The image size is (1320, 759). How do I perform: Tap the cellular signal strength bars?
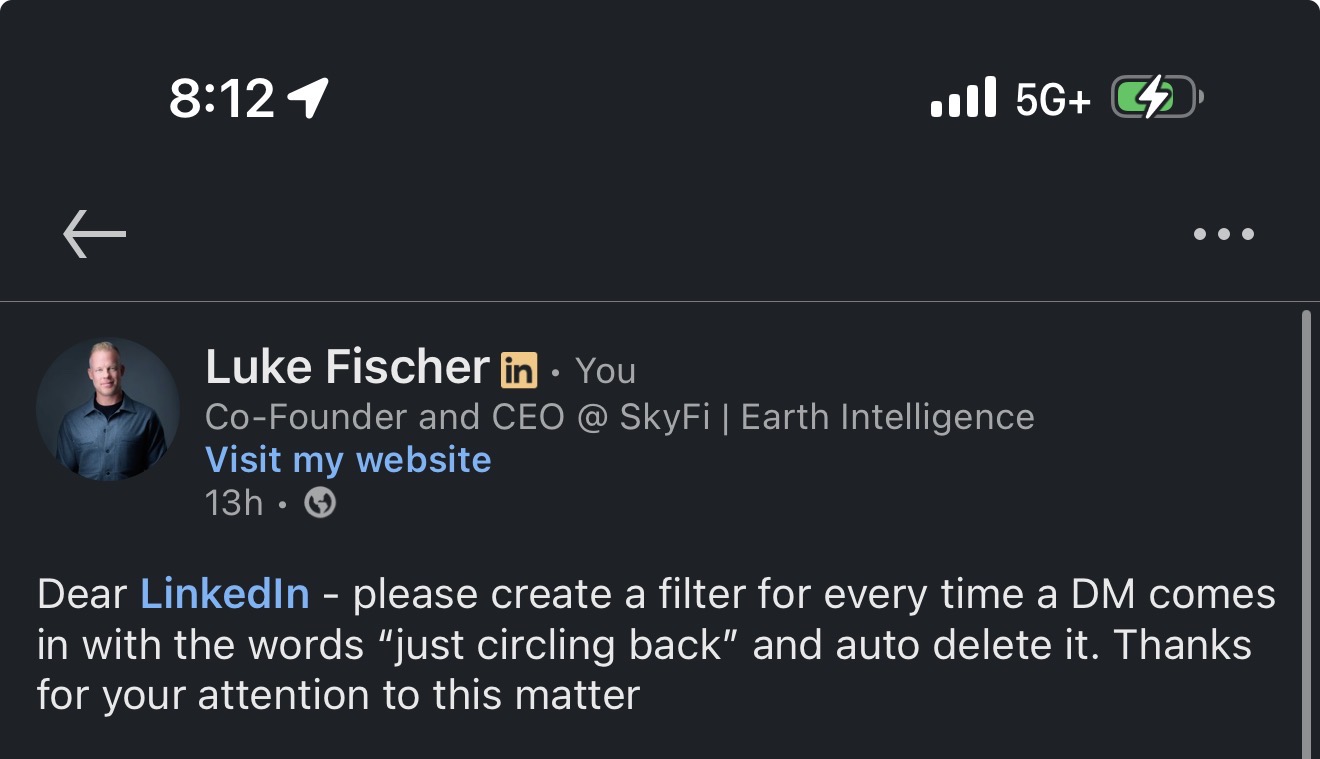pos(961,99)
